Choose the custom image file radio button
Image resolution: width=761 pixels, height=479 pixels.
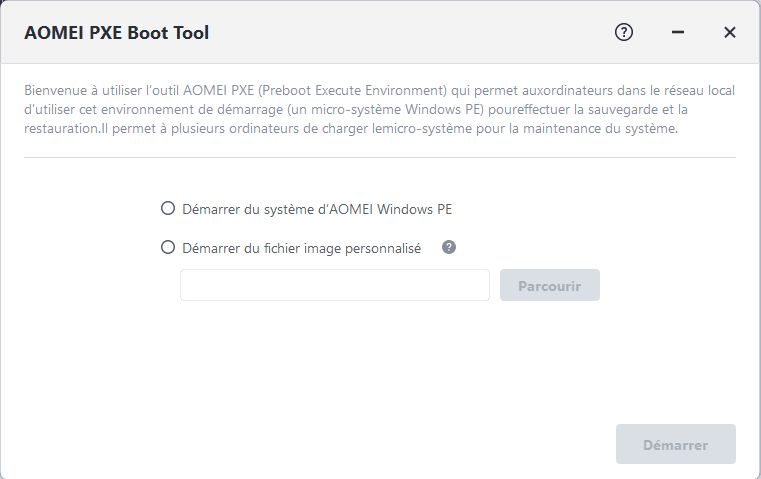point(168,247)
